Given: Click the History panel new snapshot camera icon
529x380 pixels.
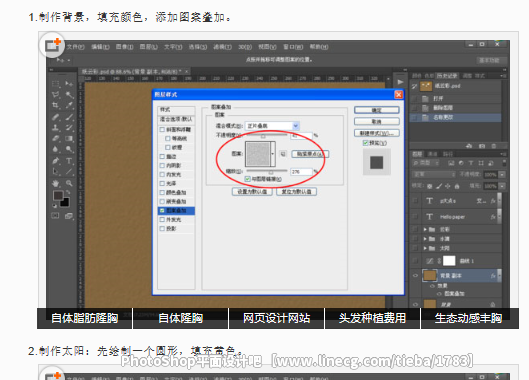Looking at the screenshot, I should coord(482,146).
